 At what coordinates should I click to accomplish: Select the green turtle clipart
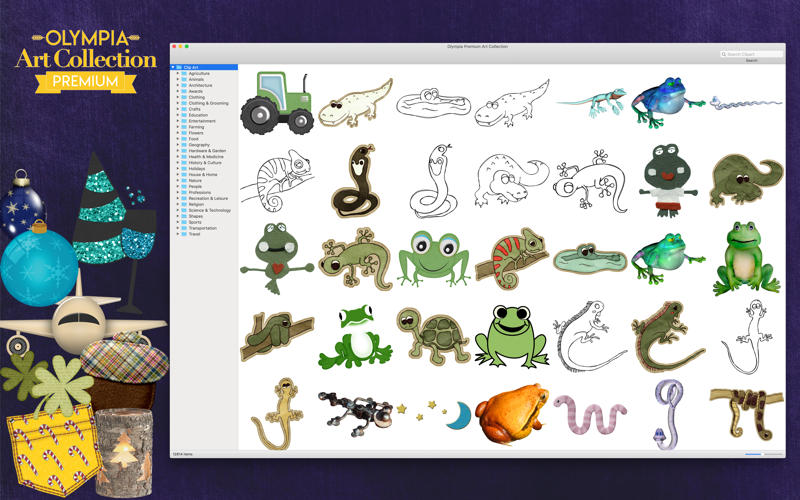point(433,336)
